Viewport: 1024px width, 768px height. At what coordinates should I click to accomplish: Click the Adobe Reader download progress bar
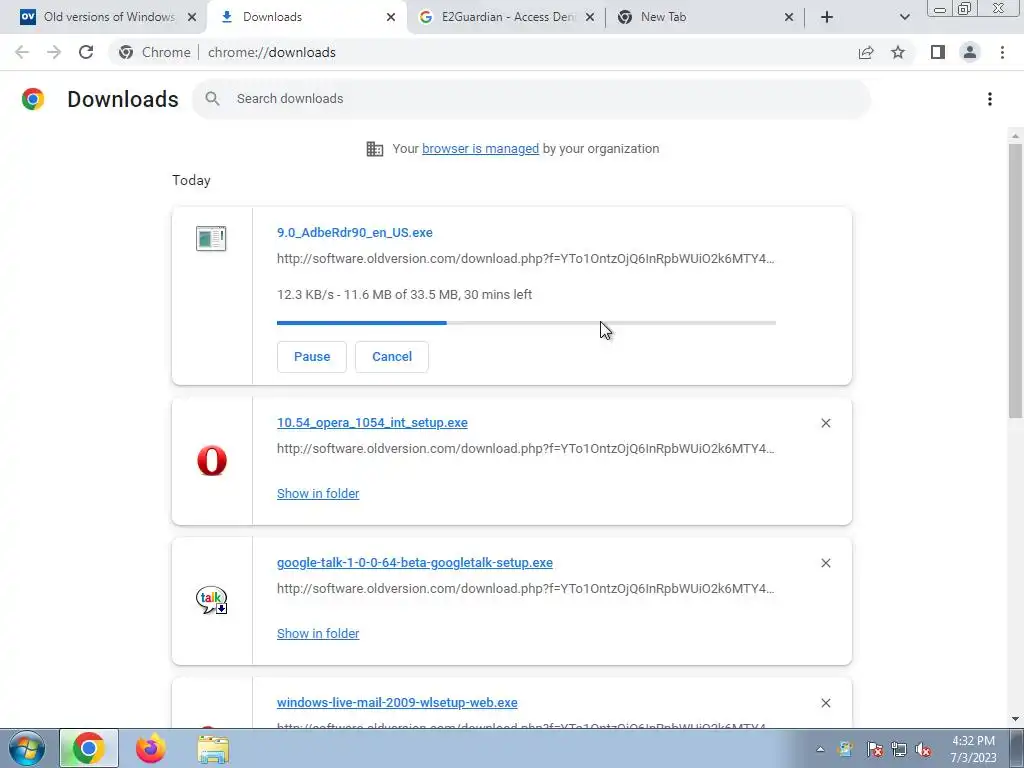526,323
